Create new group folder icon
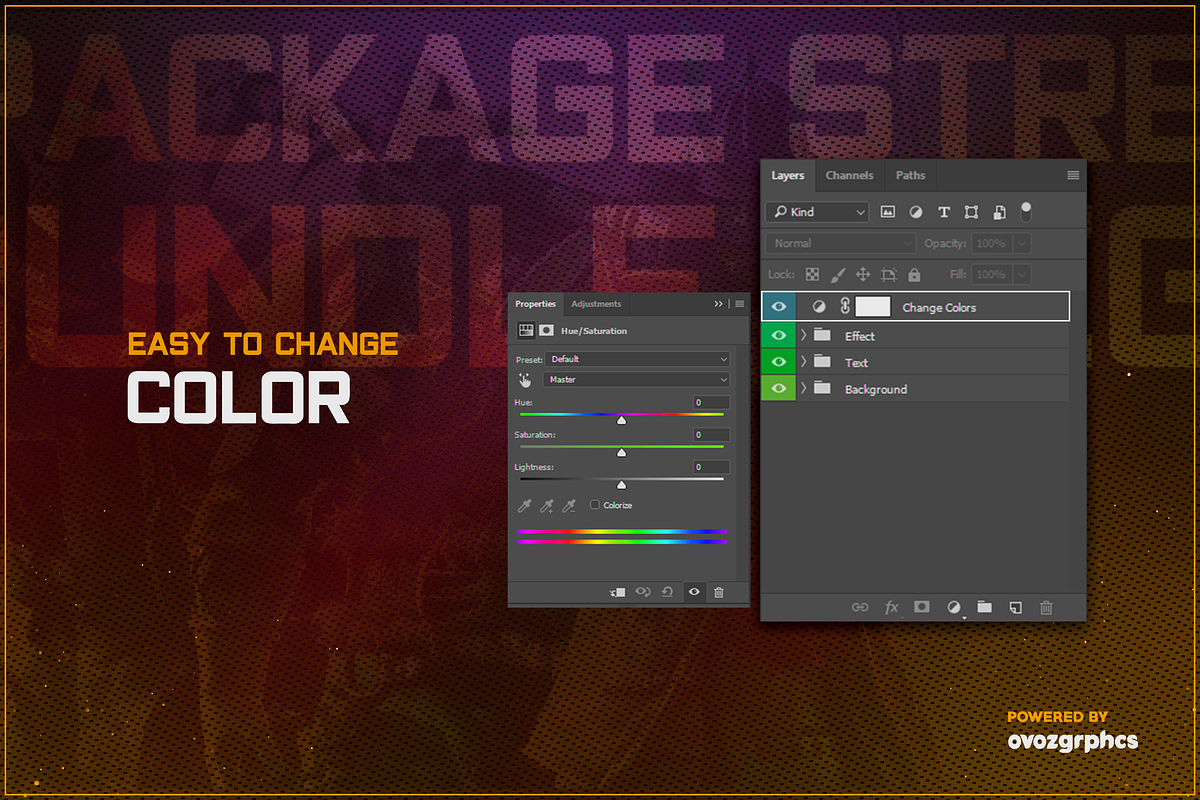 click(985, 607)
